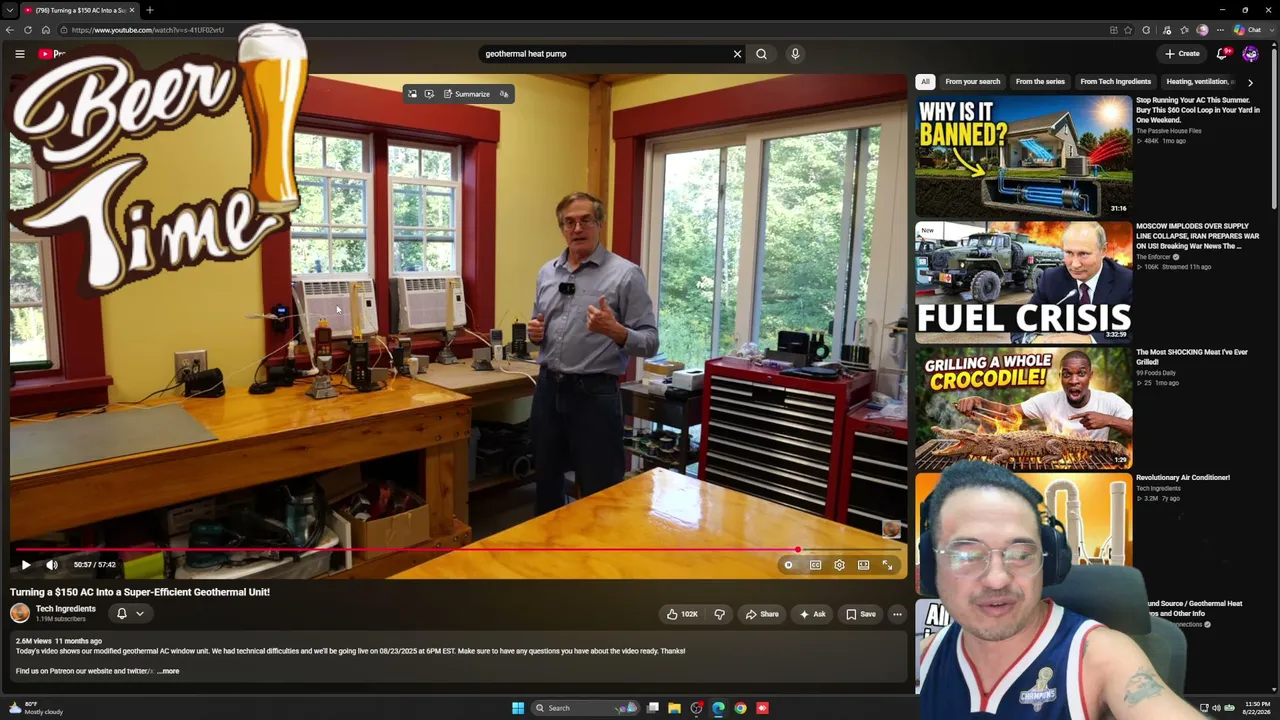Click the microphone icon beside Summarize
Viewport: 1280px width, 720px height.
[504, 94]
